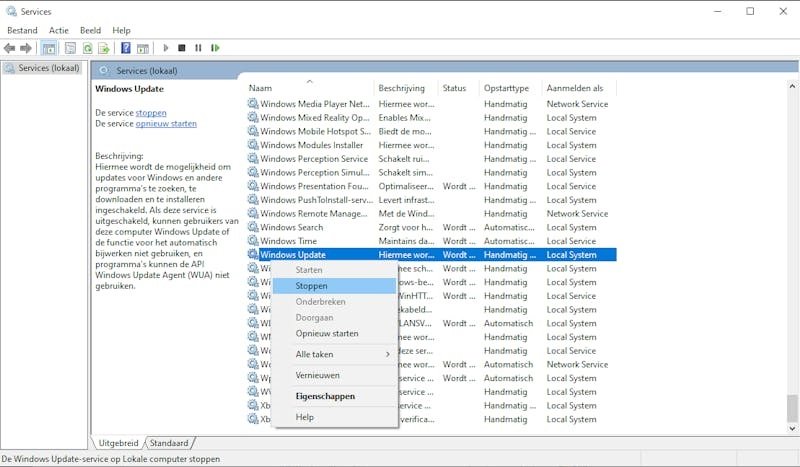Image resolution: width=800 pixels, height=467 pixels.
Task: Click the Properties sheet toolbar icon
Action: point(70,48)
